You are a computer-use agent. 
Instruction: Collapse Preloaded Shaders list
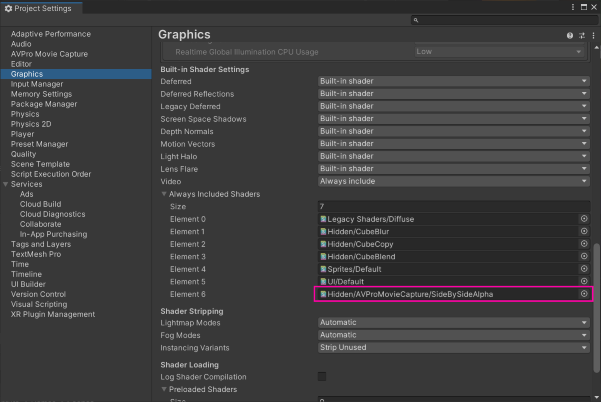164,389
